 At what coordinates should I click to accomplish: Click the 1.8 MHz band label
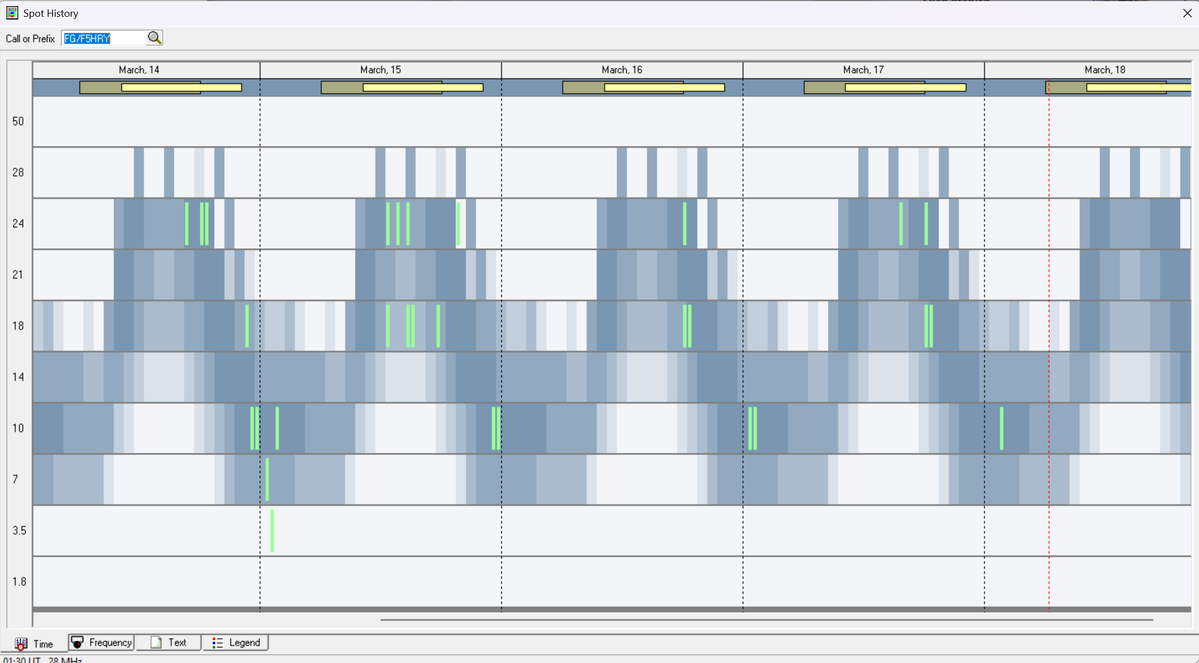[x=19, y=582]
